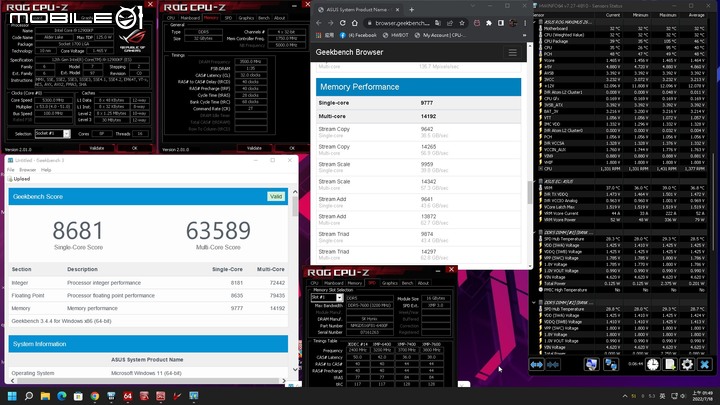
Task: Reload the Geekbench Browser page in Chrome
Action: pos(343,23)
